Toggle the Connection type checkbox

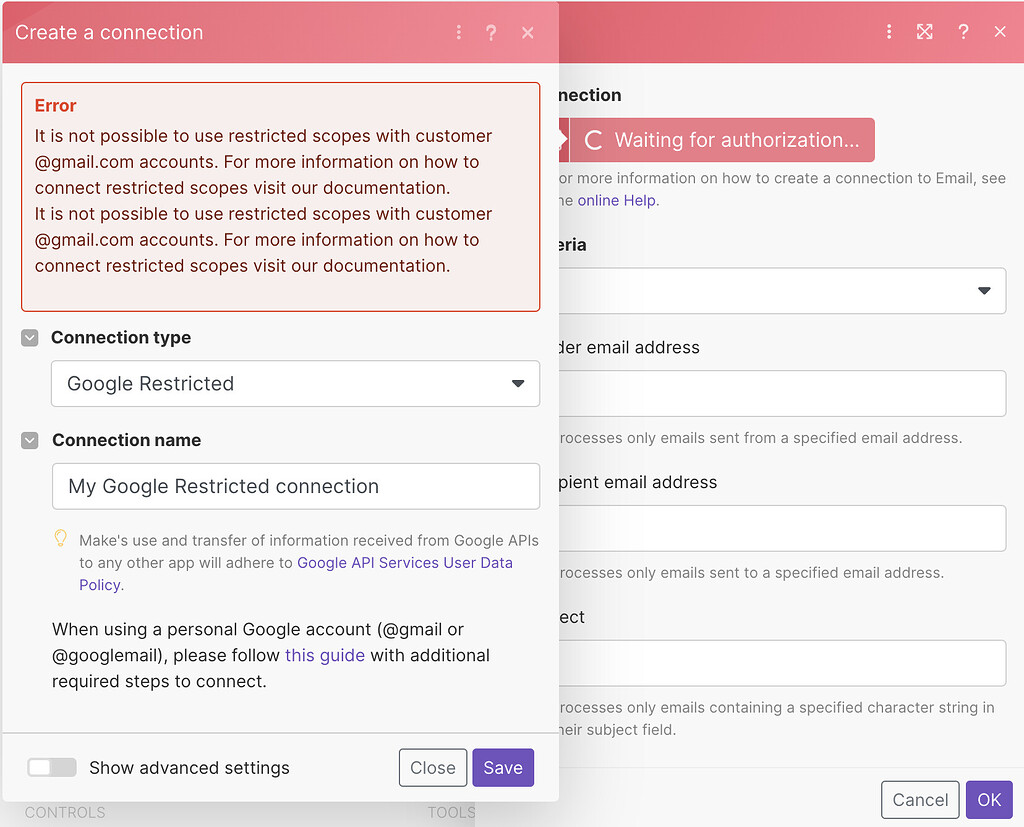point(29,338)
